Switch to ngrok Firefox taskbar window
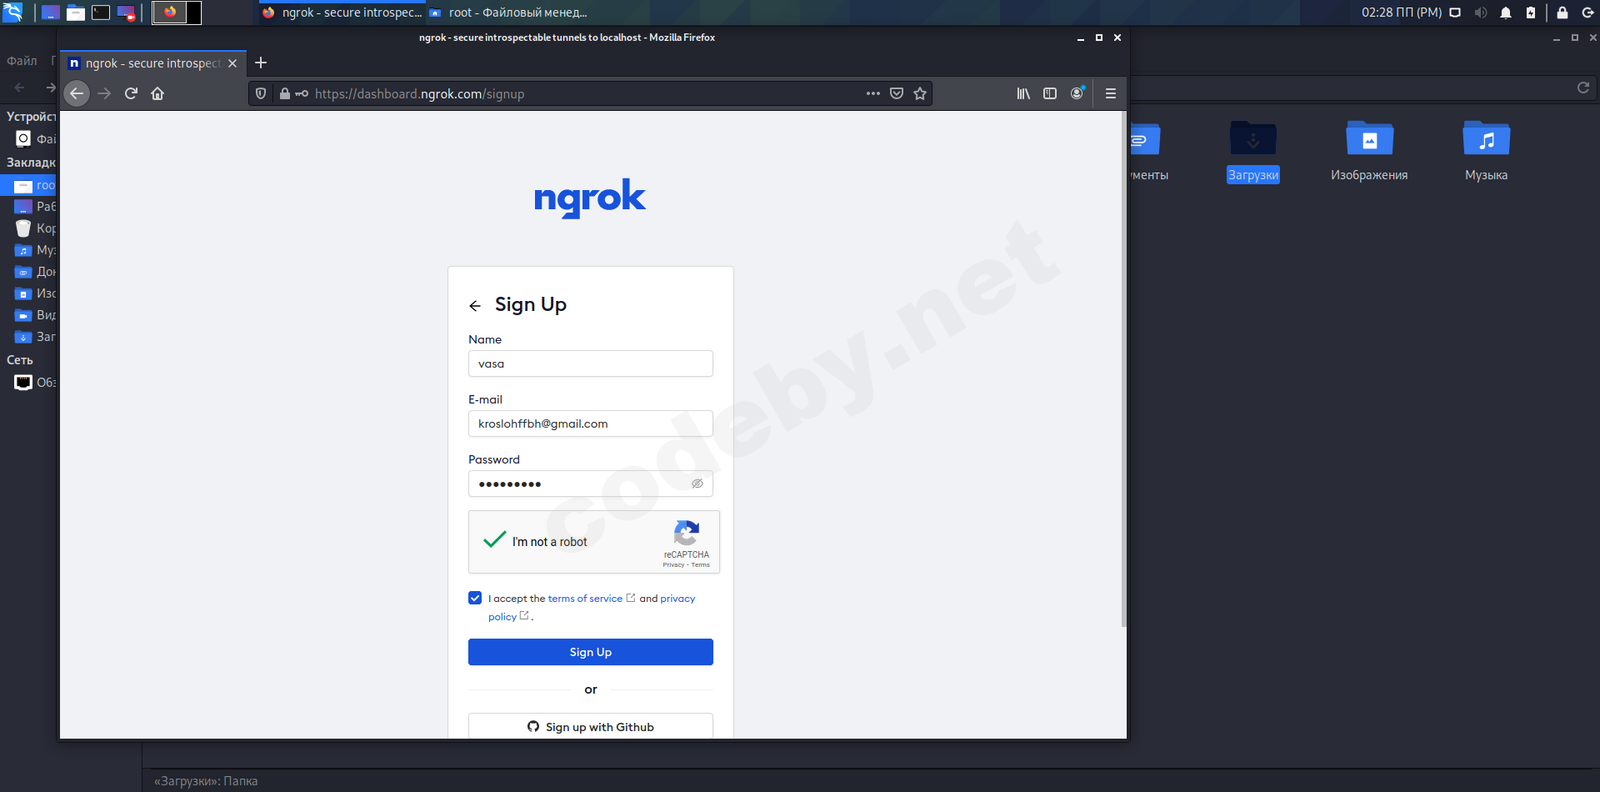This screenshot has height=792, width=1600. click(342, 13)
